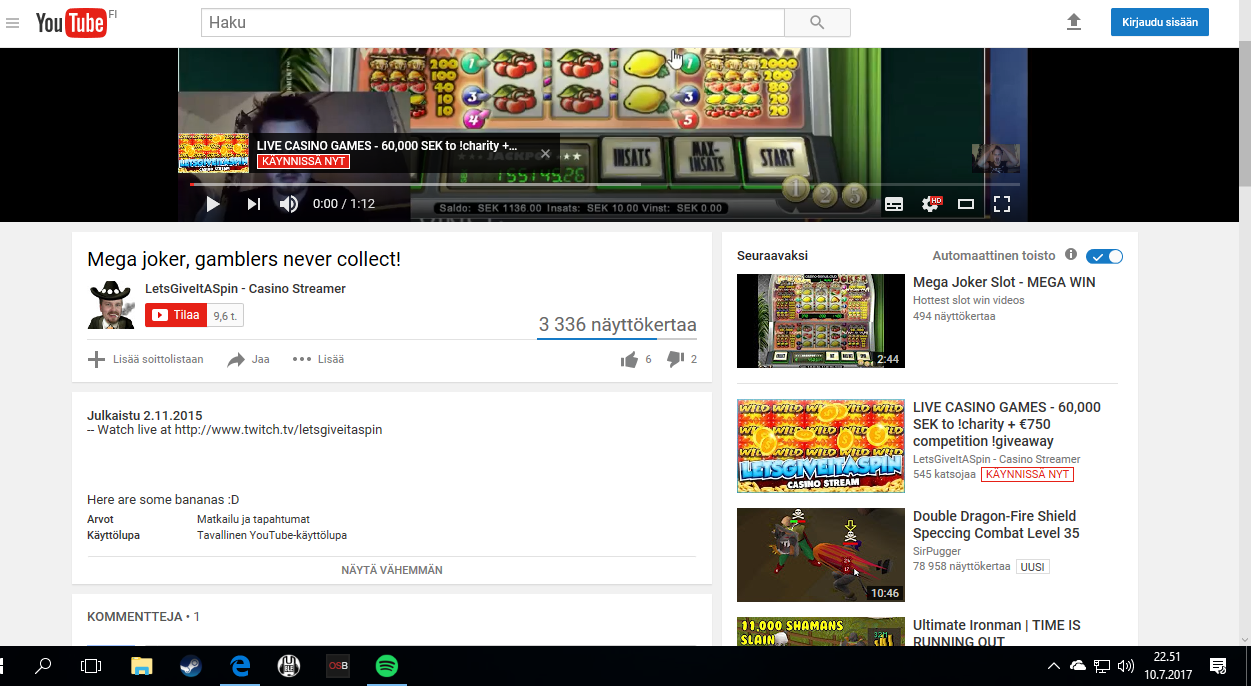Open LIVE CASINO GAMES 60,000 SEK suggested title

(1007, 424)
